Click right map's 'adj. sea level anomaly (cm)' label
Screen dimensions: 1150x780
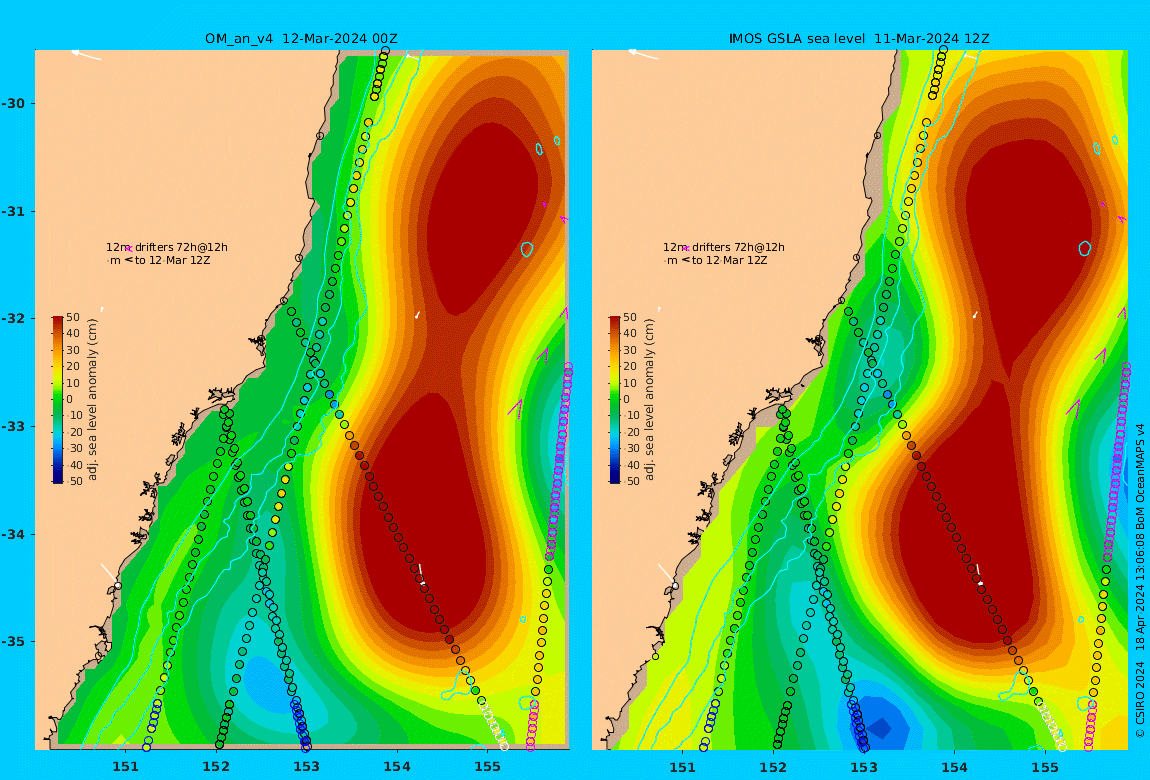click(650, 400)
